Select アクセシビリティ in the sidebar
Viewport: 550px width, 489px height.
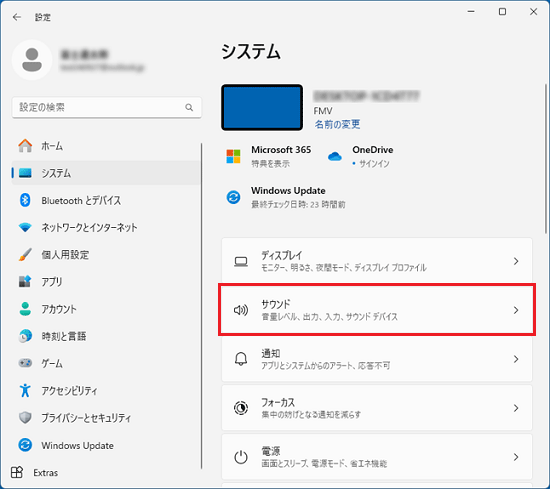(x=106, y=390)
